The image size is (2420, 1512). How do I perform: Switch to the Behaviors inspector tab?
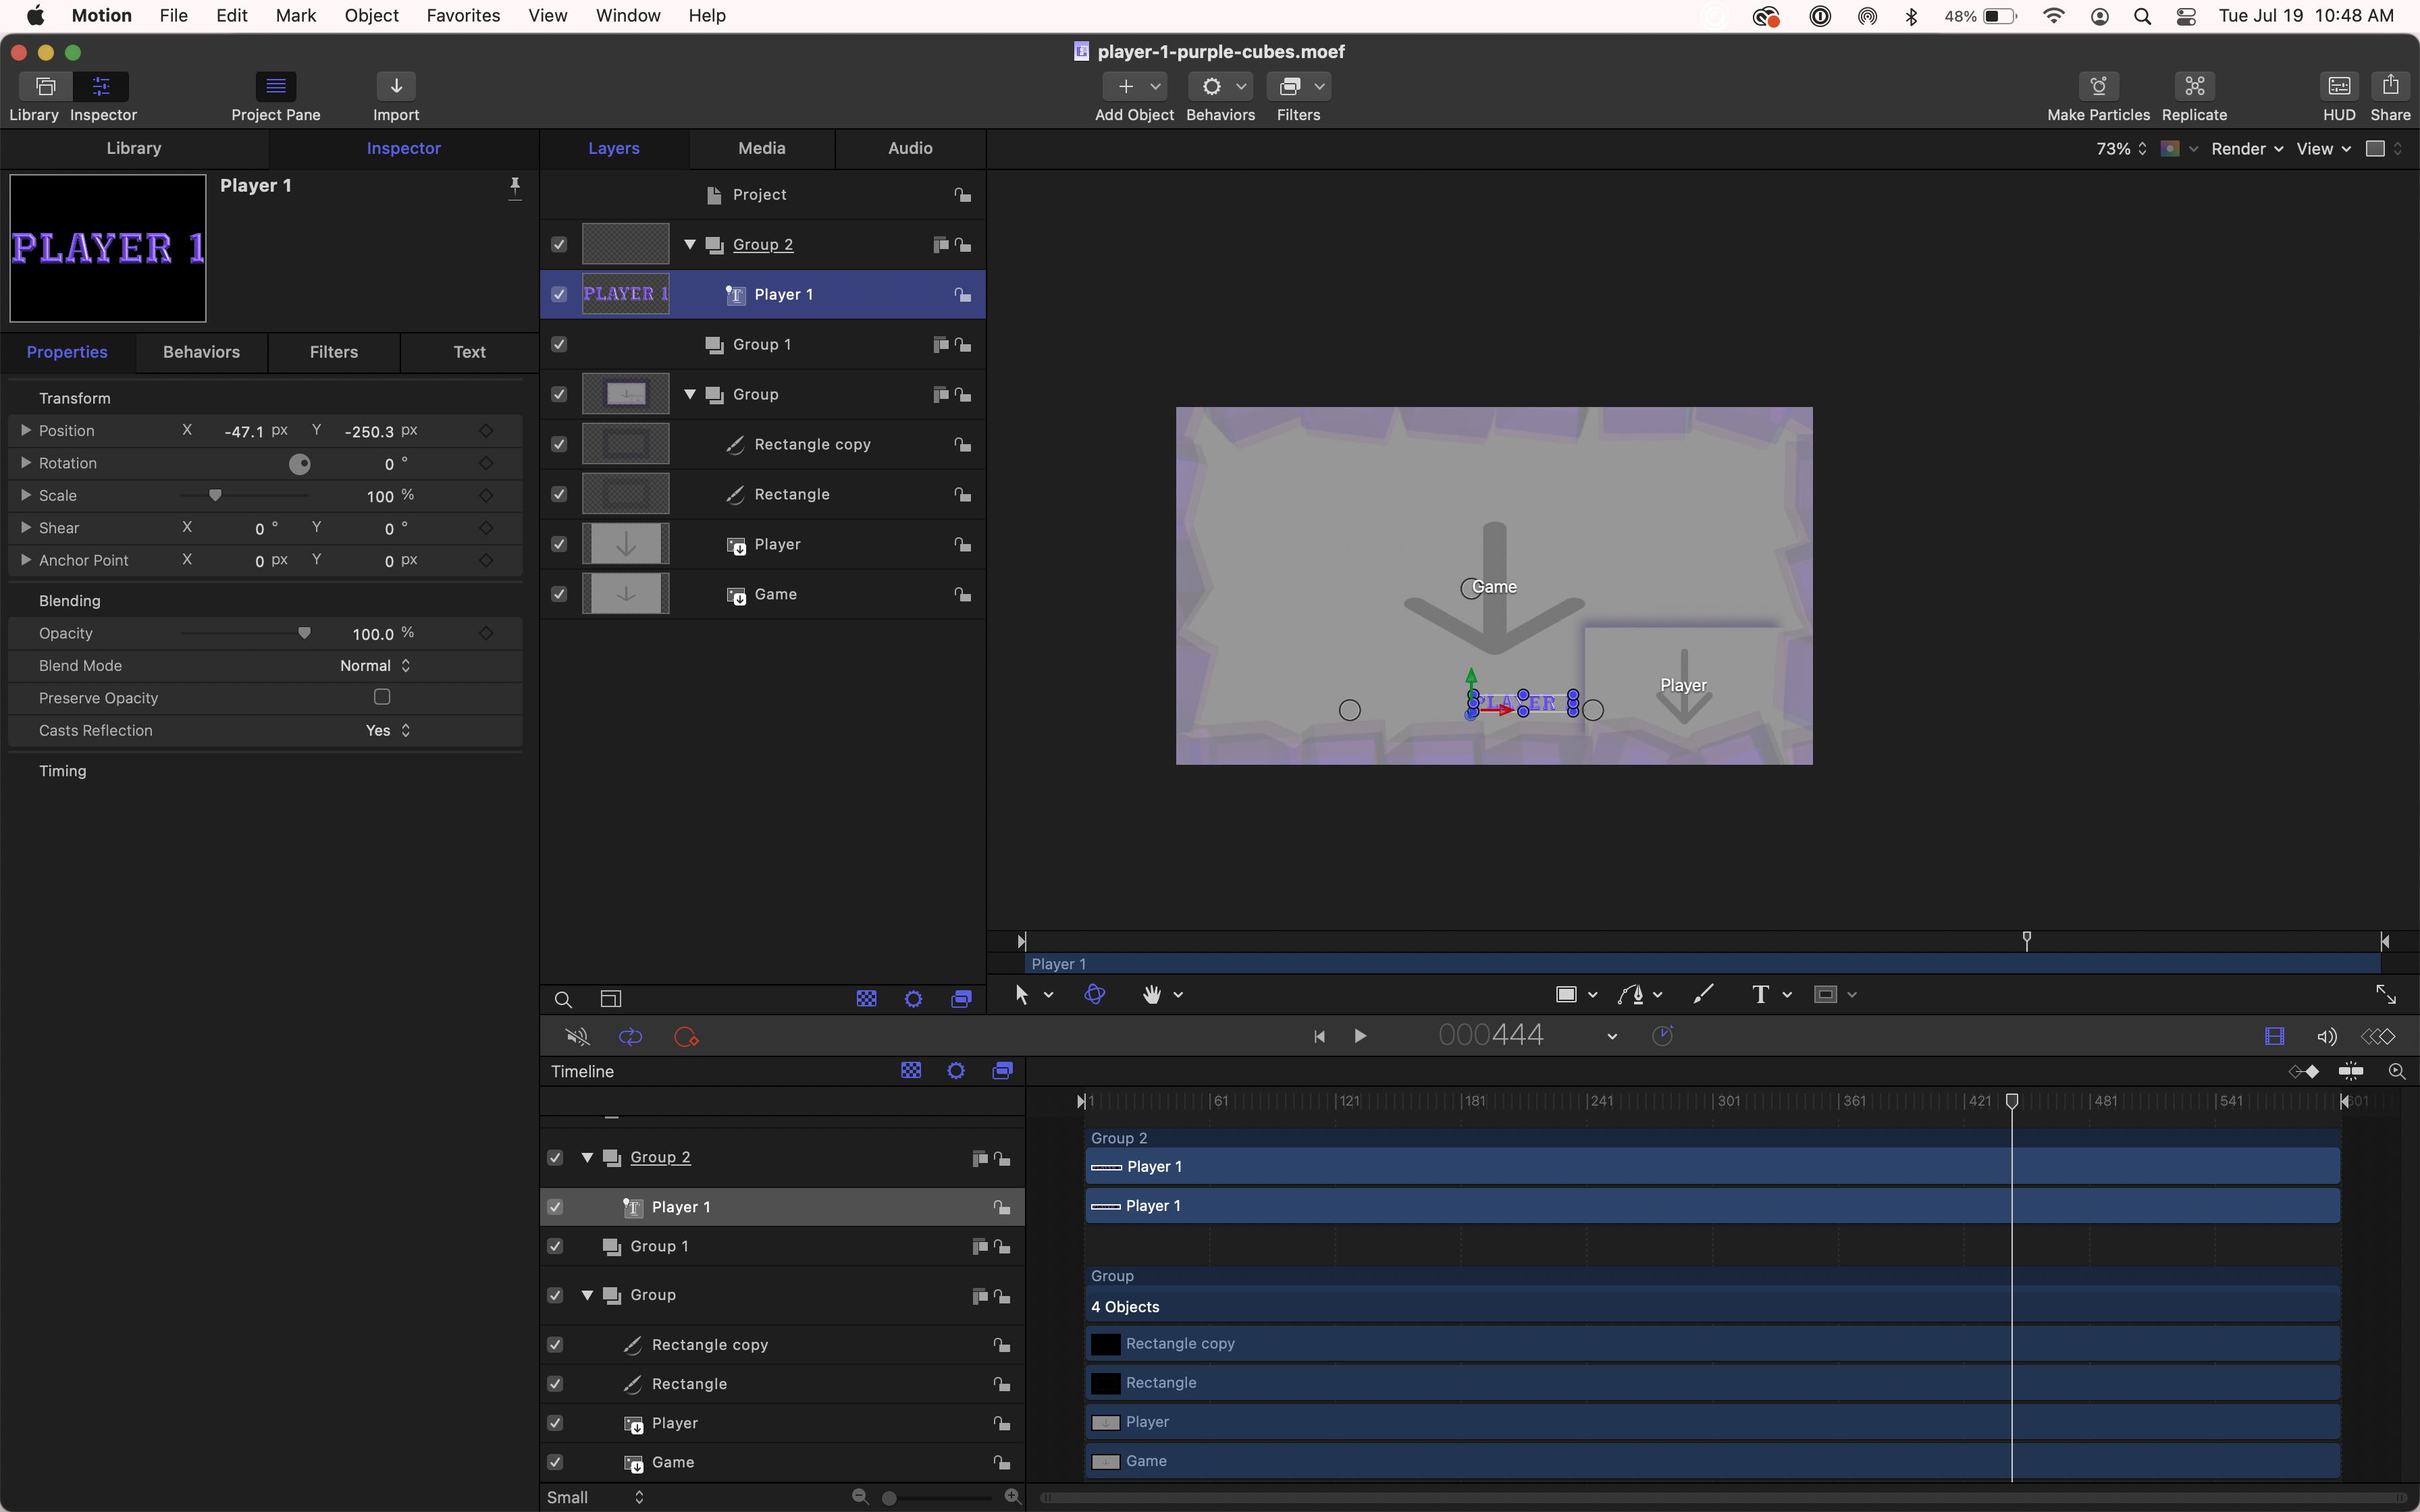(201, 352)
